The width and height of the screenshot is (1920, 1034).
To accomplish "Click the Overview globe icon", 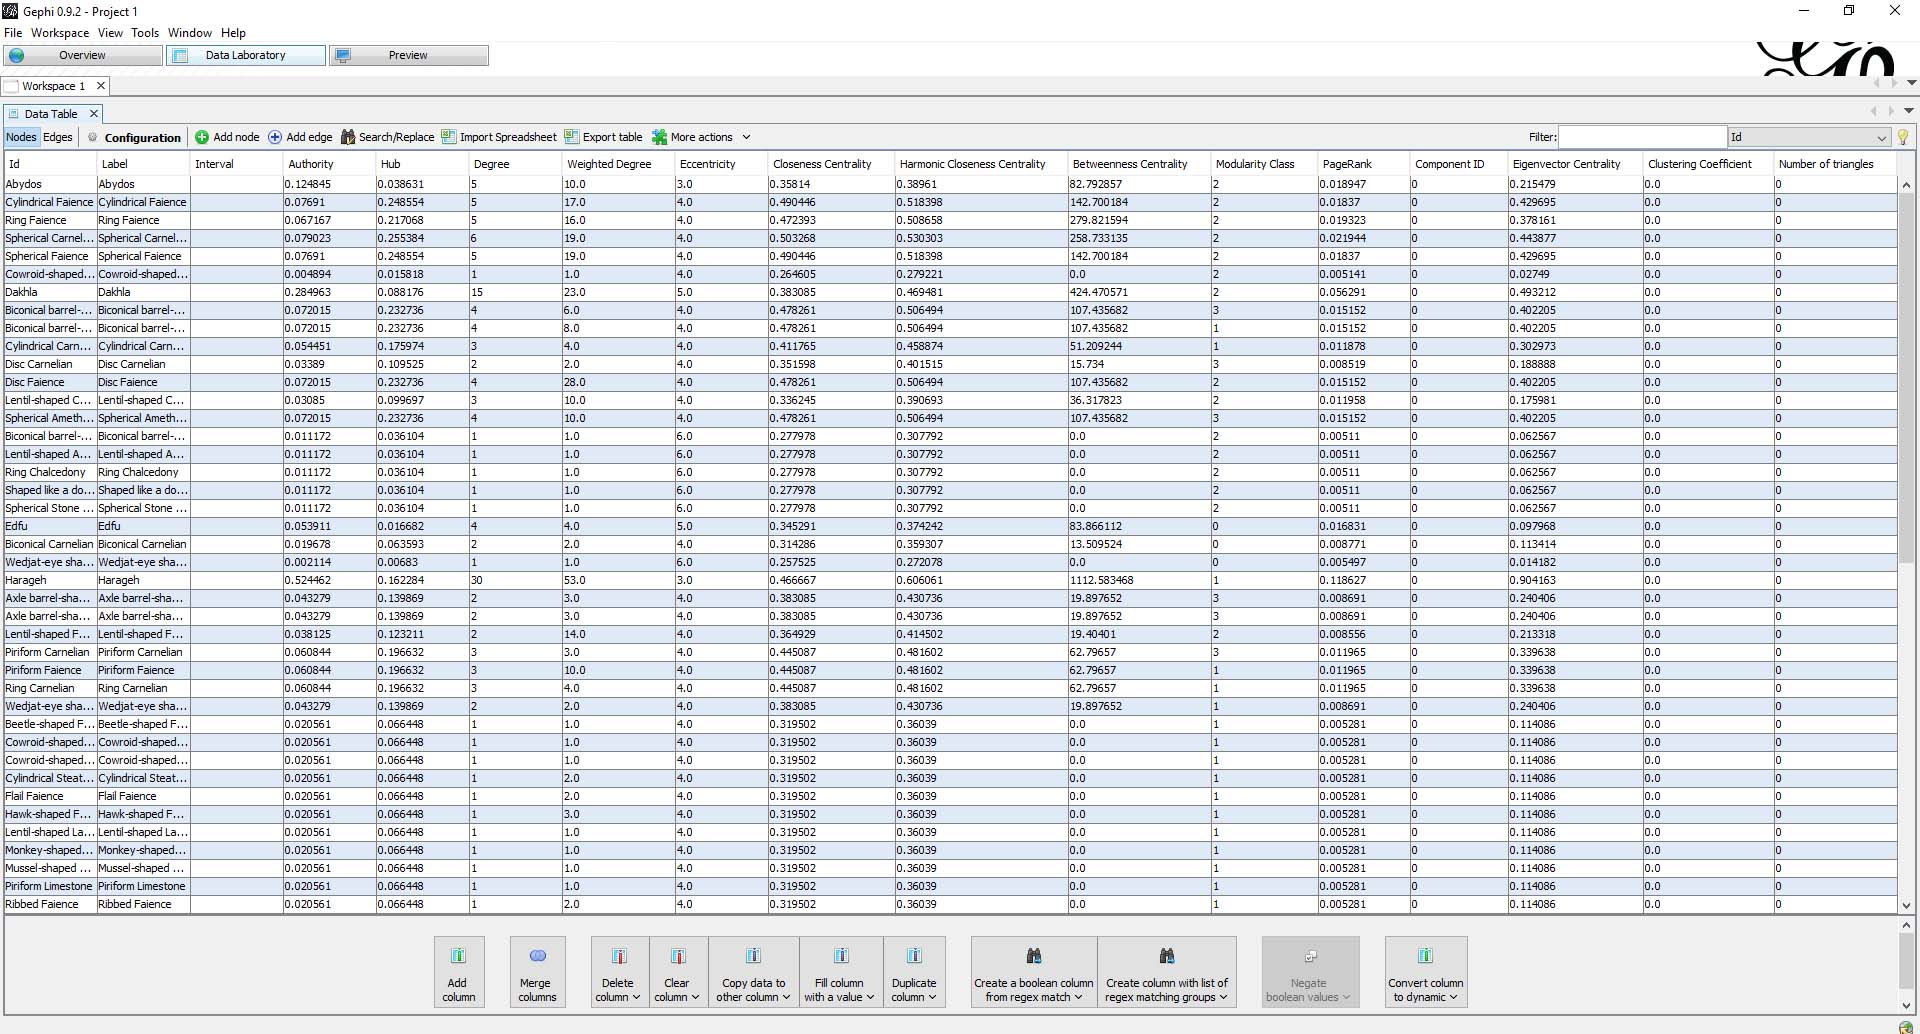I will (x=17, y=55).
